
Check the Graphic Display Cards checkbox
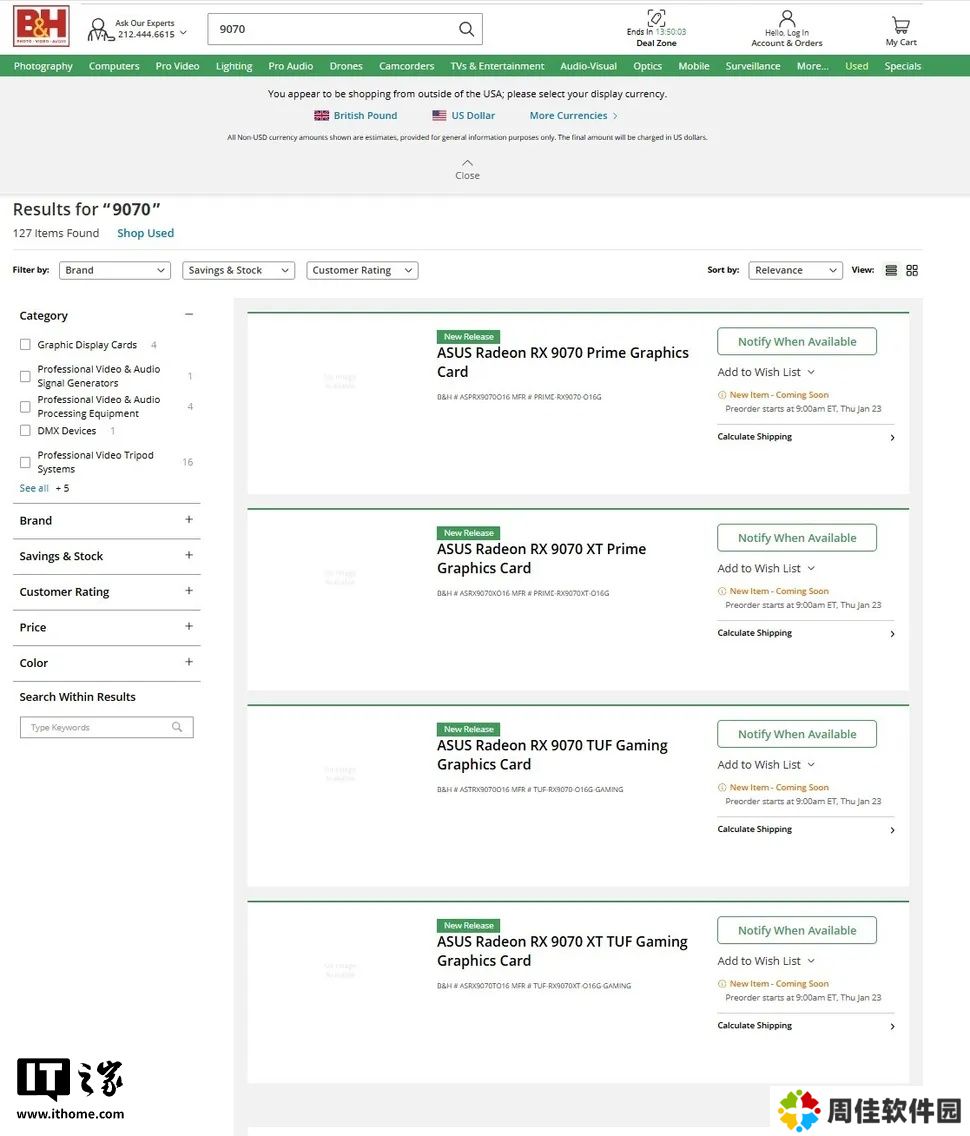pos(26,345)
